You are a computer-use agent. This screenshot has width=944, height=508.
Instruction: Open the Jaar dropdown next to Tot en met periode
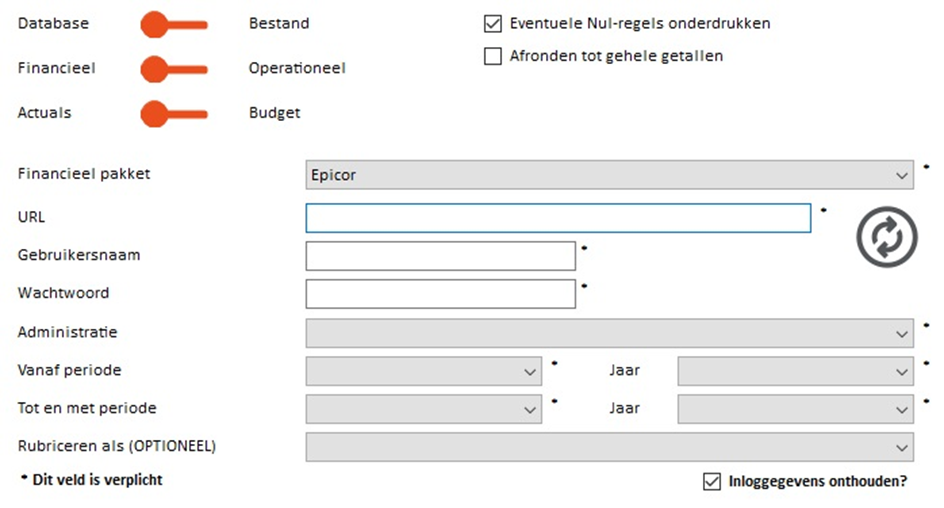795,409
